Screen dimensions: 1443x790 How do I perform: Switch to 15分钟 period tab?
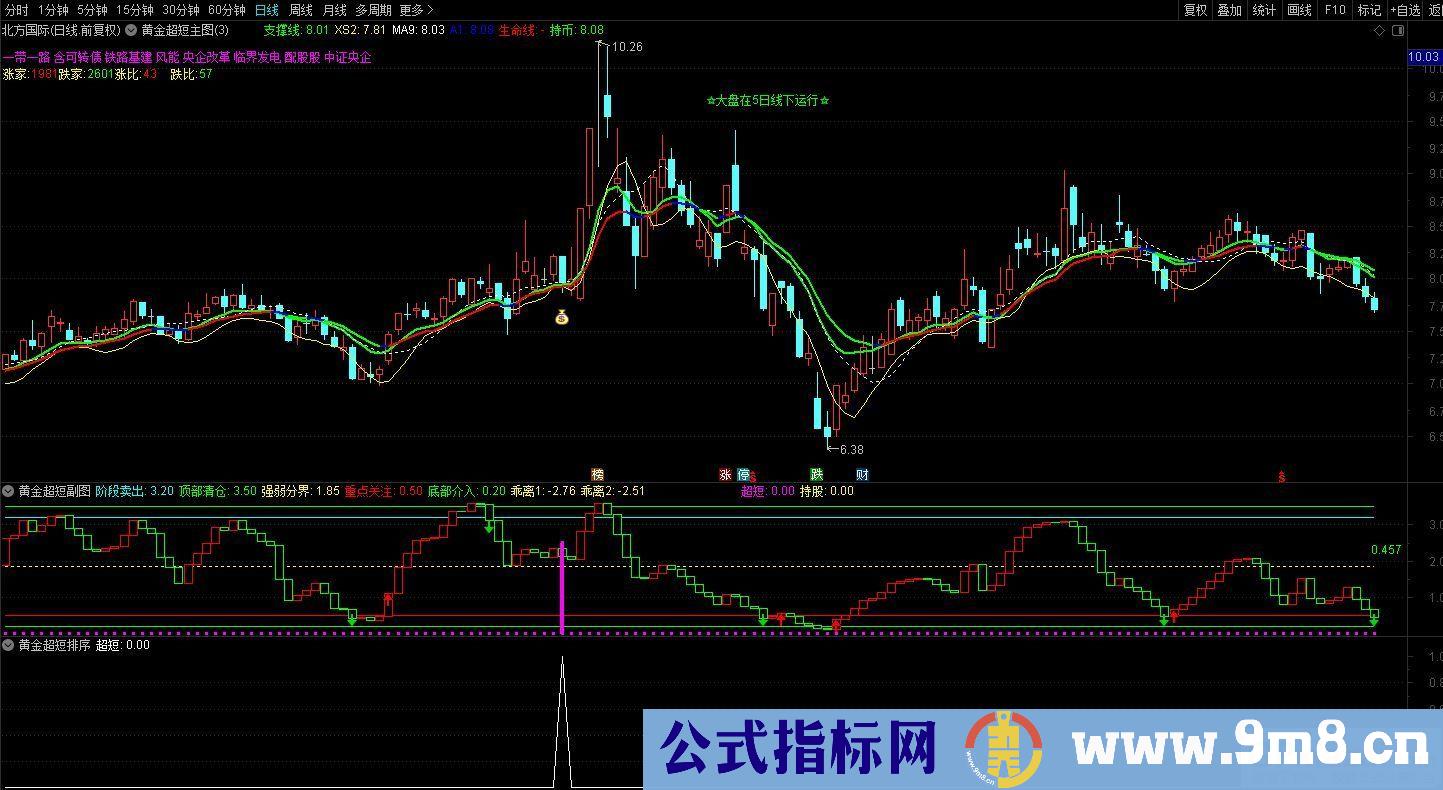point(134,10)
